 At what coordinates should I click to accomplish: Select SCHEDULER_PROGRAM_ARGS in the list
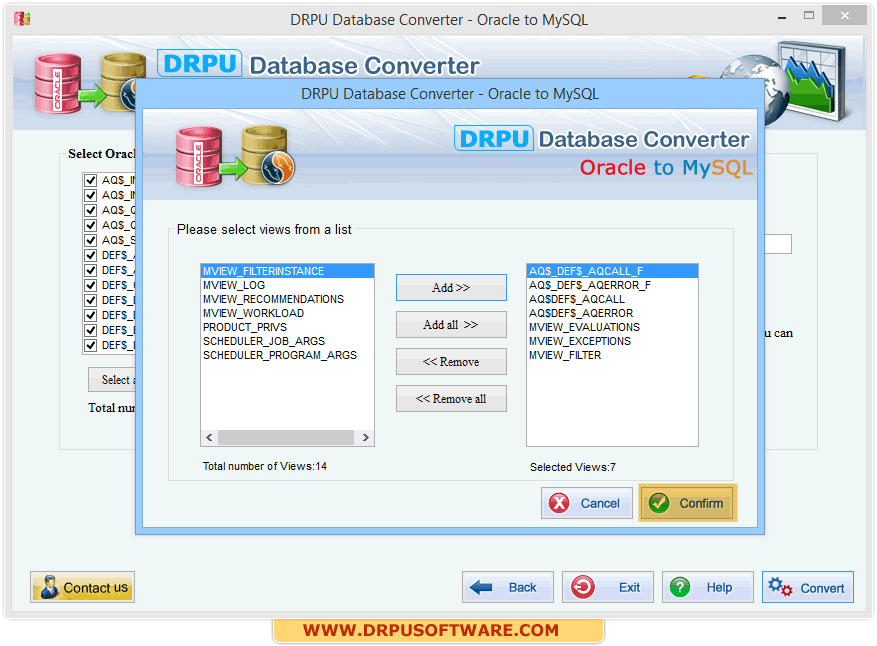(287, 355)
